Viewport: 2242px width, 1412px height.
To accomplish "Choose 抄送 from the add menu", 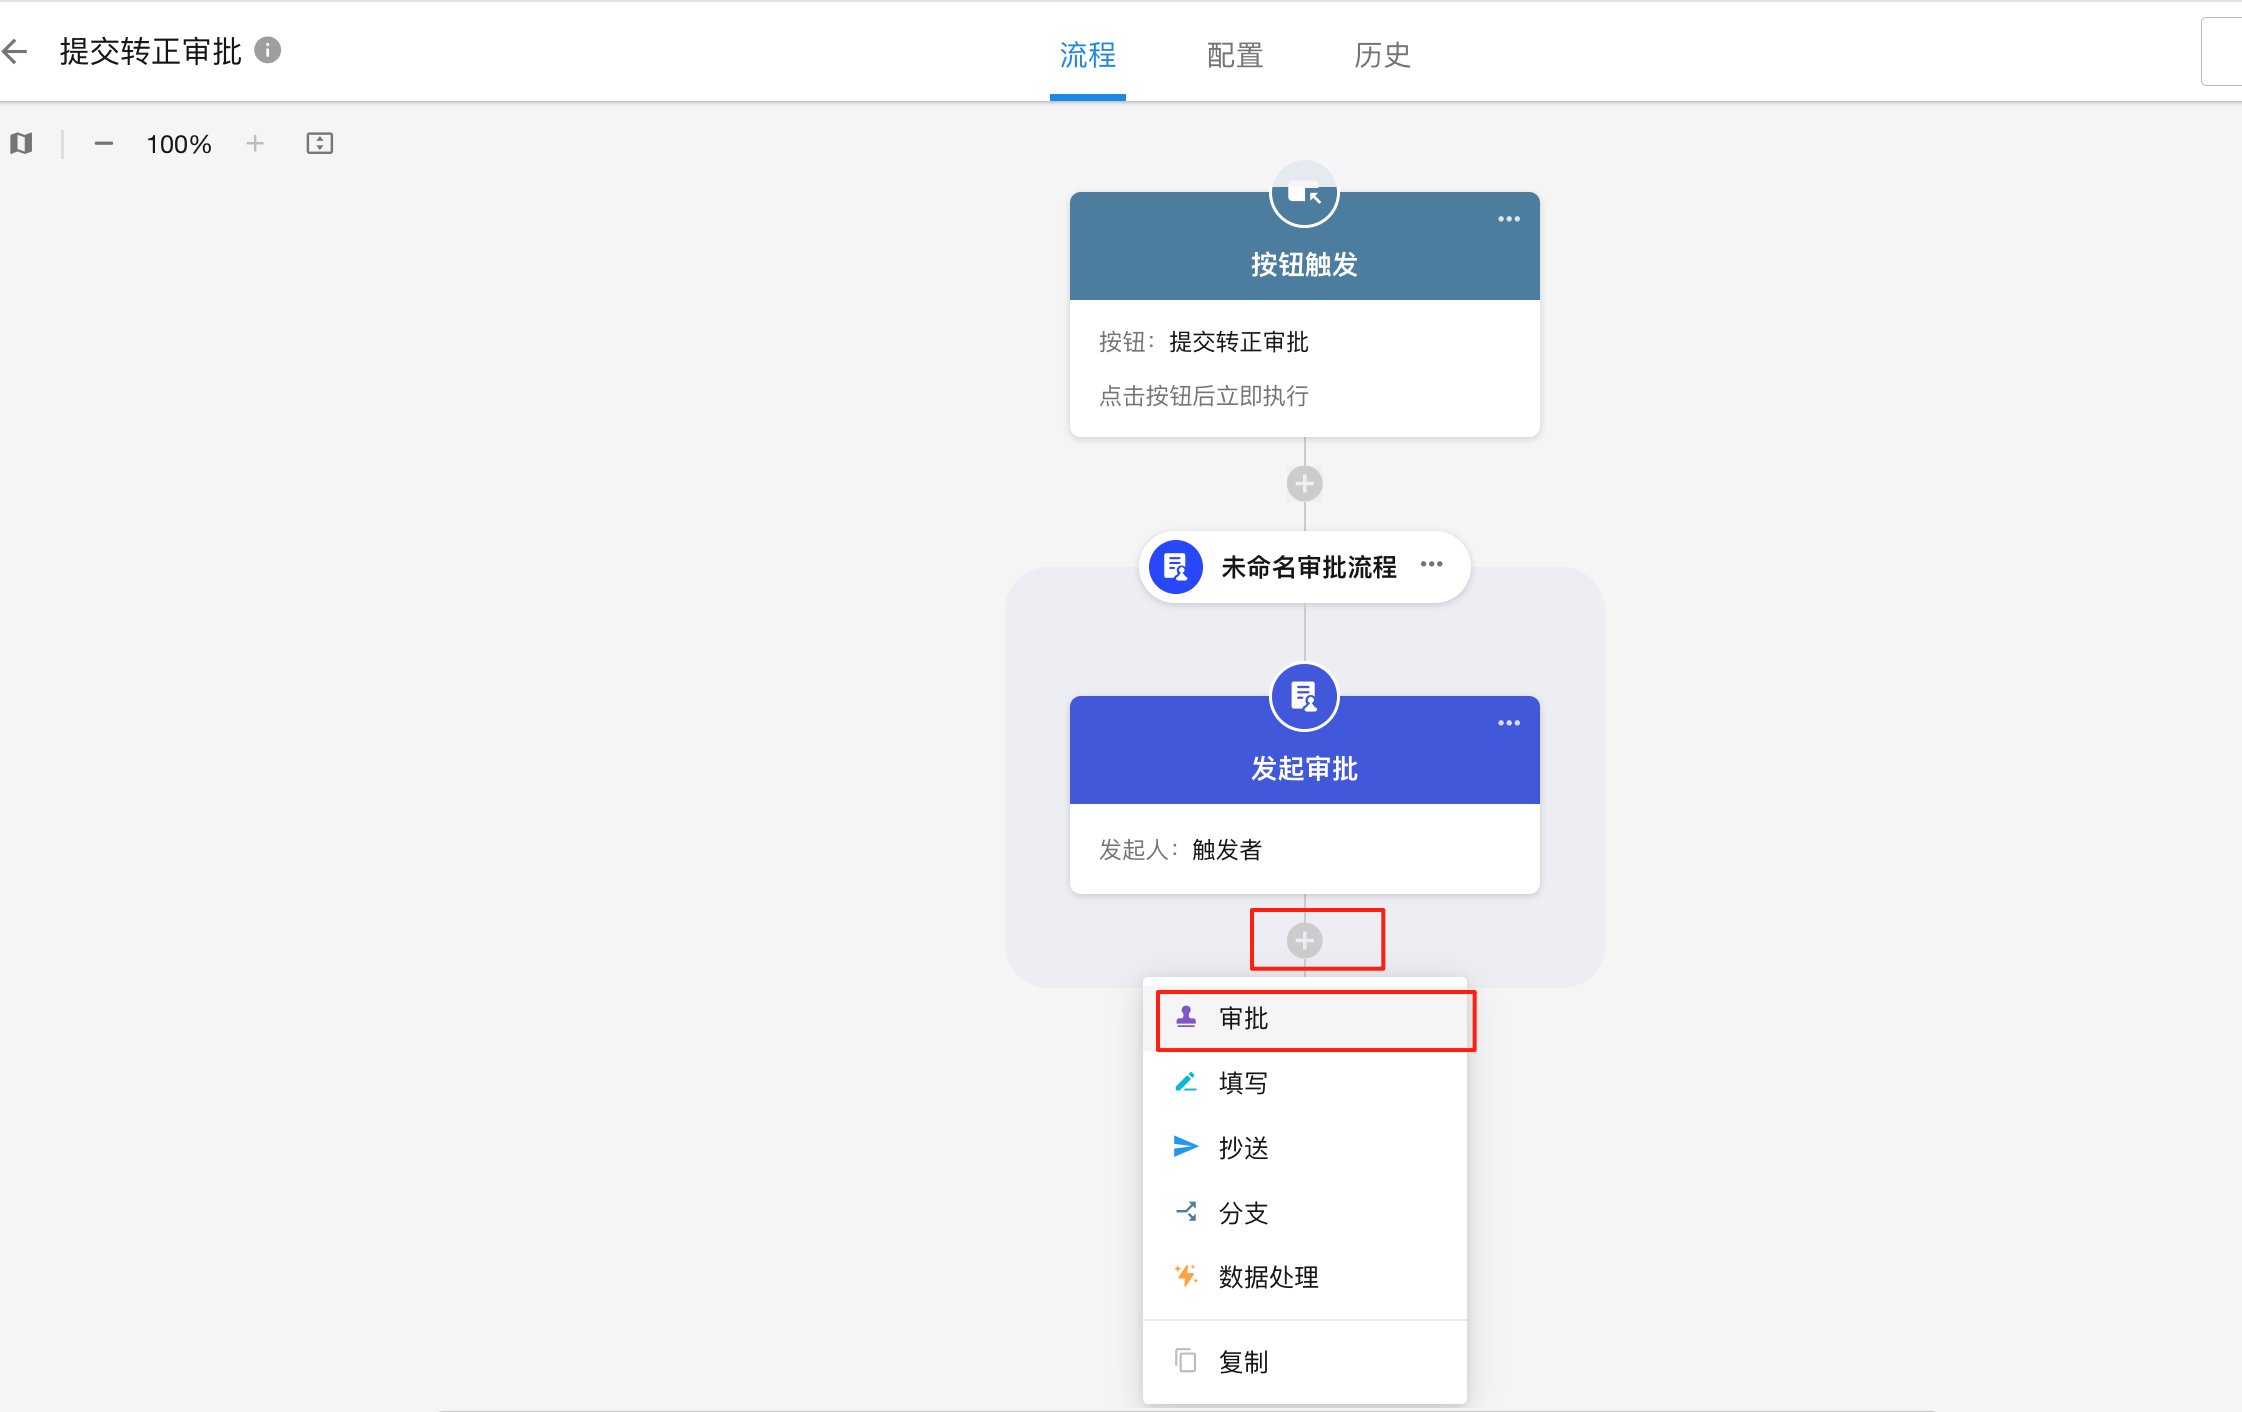I will 1304,1148.
